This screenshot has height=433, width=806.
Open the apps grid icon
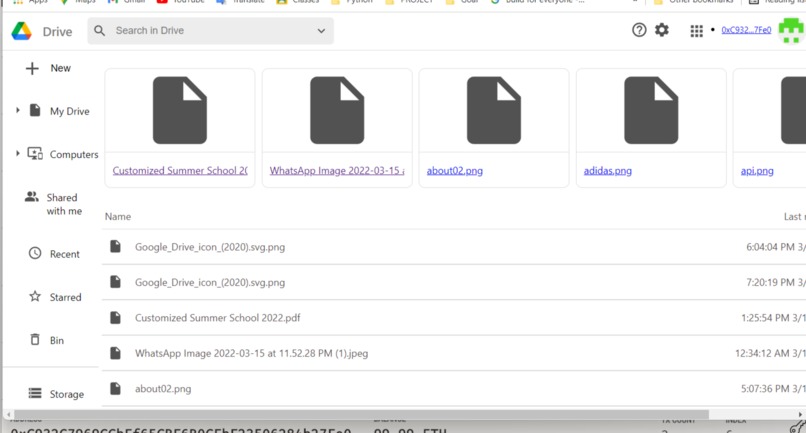click(696, 31)
